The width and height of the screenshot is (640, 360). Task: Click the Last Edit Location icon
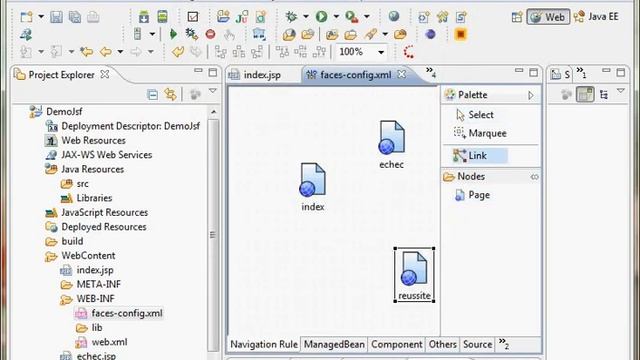(87, 52)
